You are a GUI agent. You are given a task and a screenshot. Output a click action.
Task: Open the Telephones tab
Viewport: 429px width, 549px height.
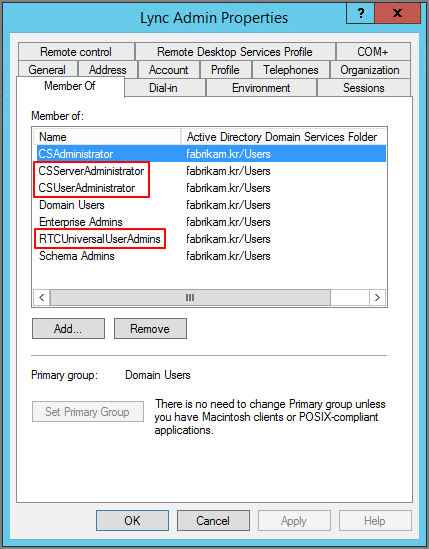[291, 69]
